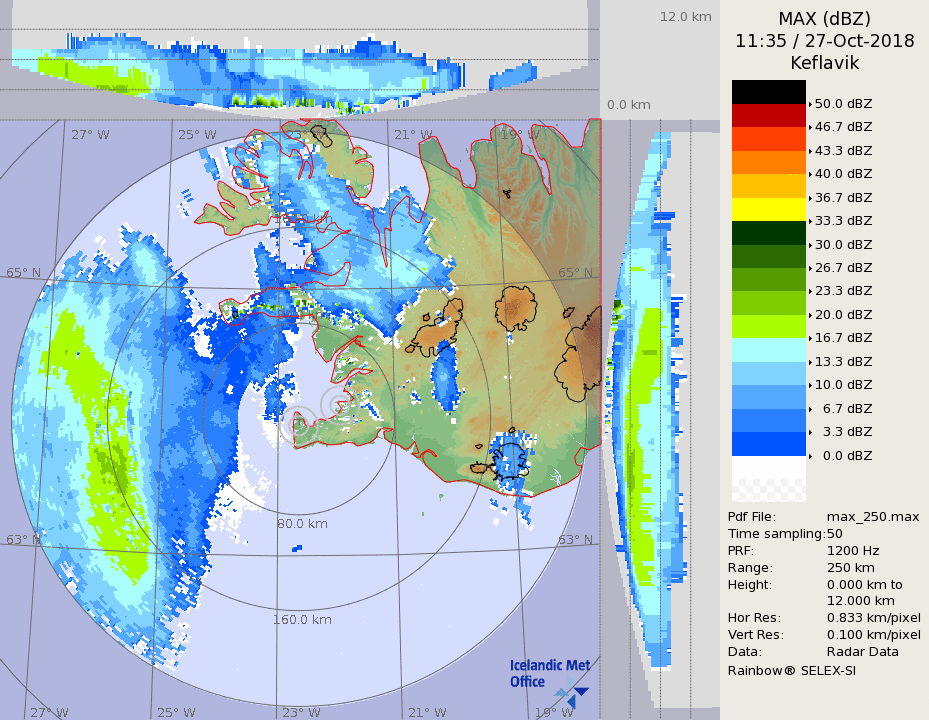The image size is (929, 720).
Task: Choose the red 46.7 dBZ legend swatch
Action: [768, 115]
